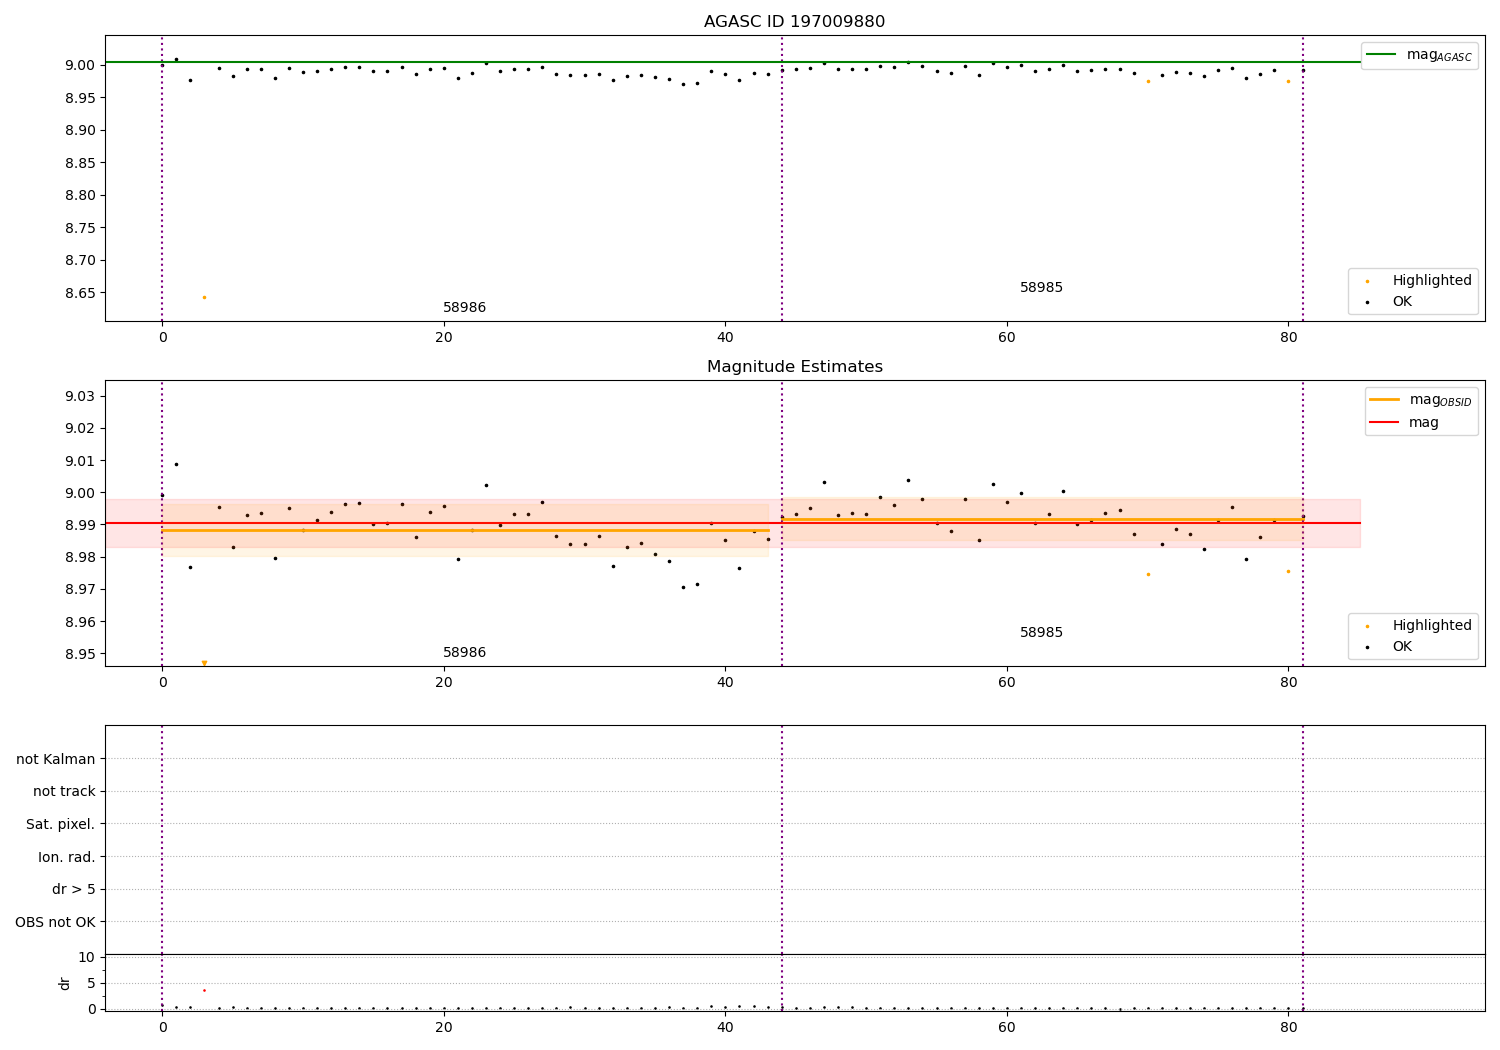
Task: Click the 9.03 tick label
Action: pyautogui.click(x=79, y=397)
